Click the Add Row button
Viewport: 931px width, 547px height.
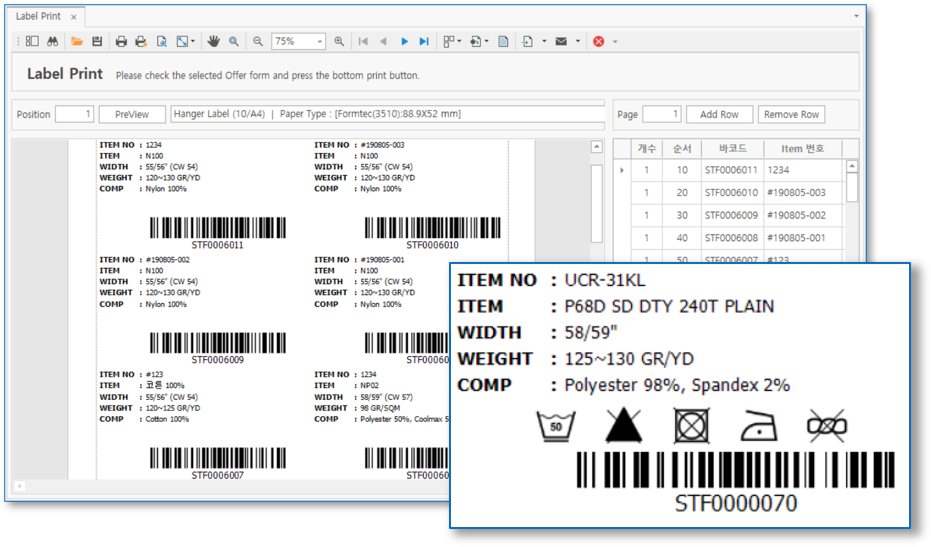point(719,114)
